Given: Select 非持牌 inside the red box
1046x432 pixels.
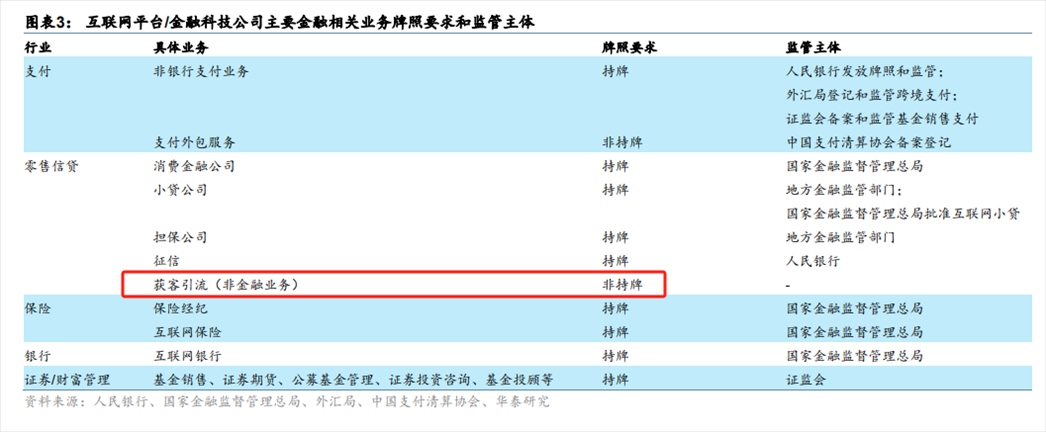Looking at the screenshot, I should pos(622,285).
